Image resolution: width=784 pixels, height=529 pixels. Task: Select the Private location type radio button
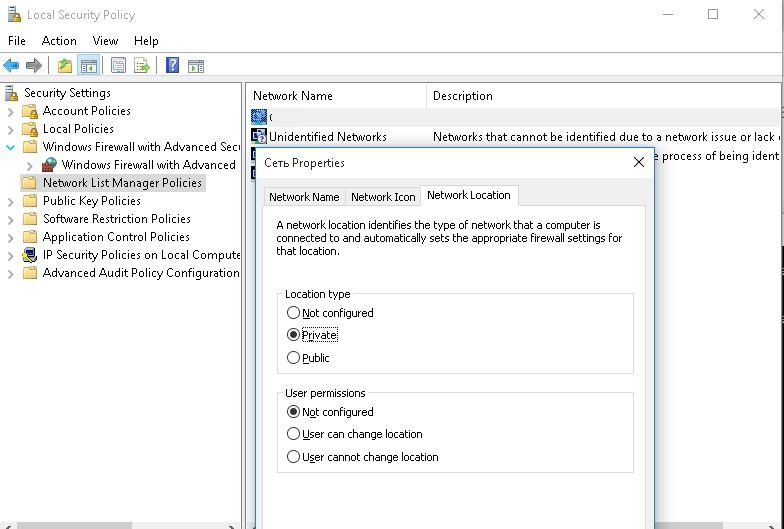click(293, 334)
